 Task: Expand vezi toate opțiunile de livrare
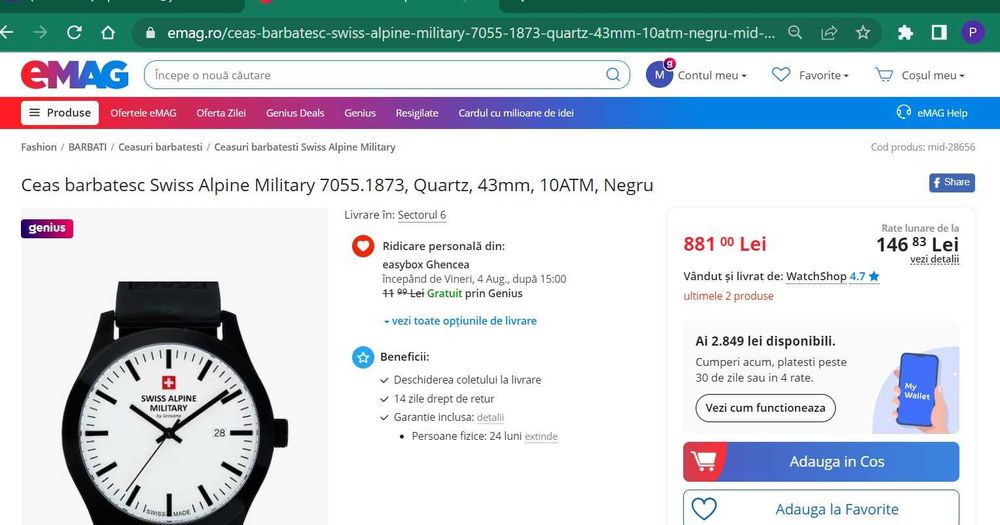(x=460, y=321)
